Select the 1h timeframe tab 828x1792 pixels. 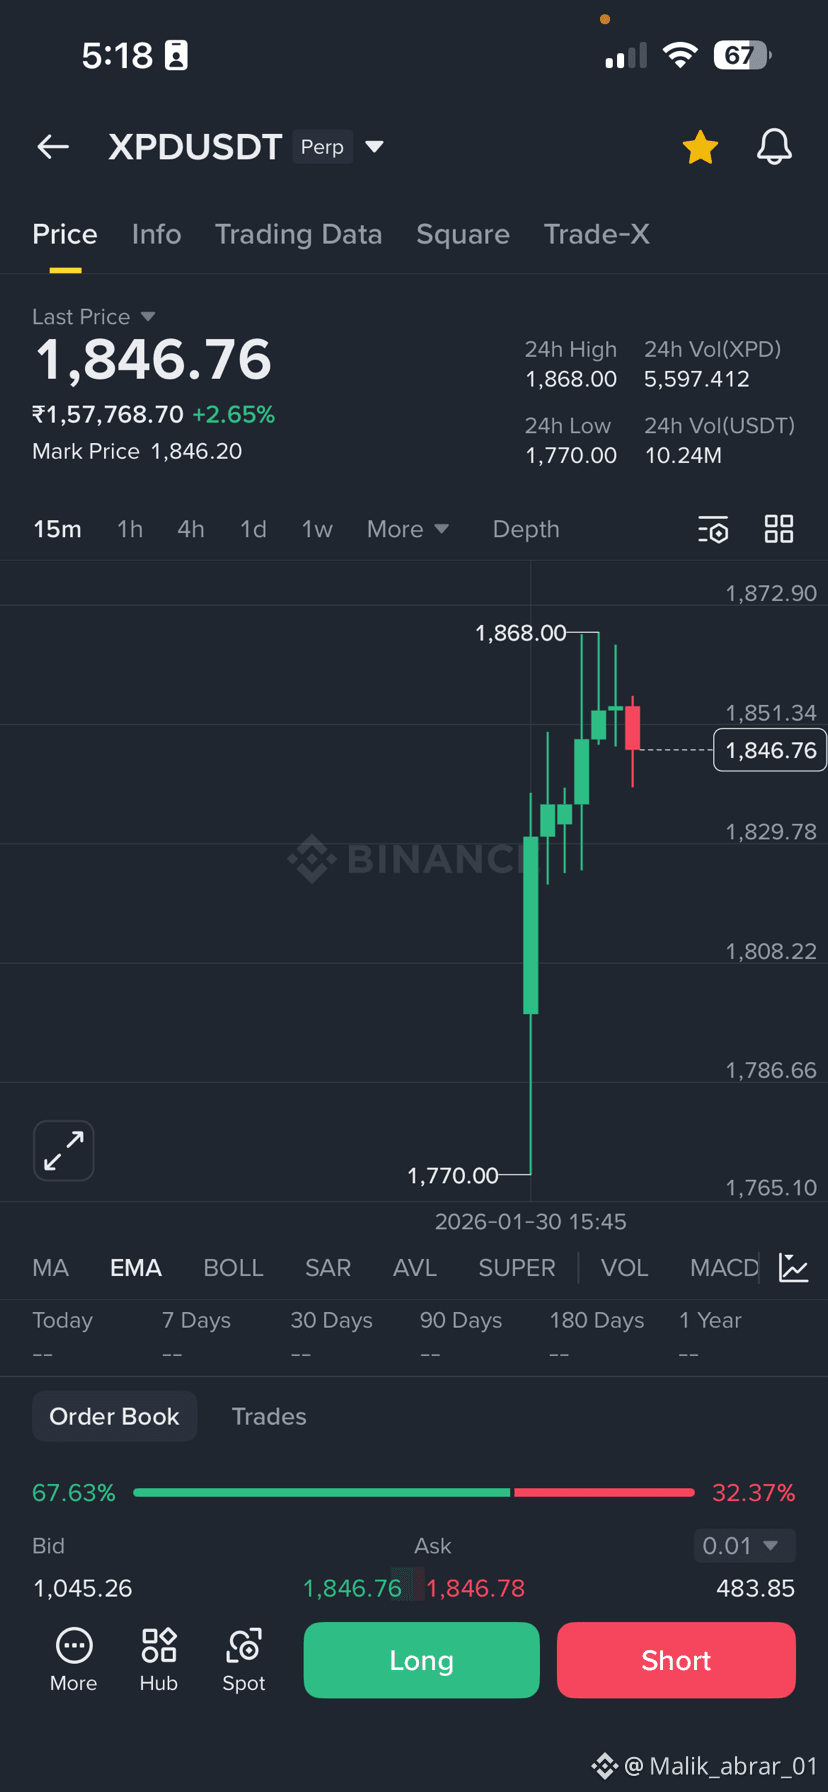click(130, 529)
